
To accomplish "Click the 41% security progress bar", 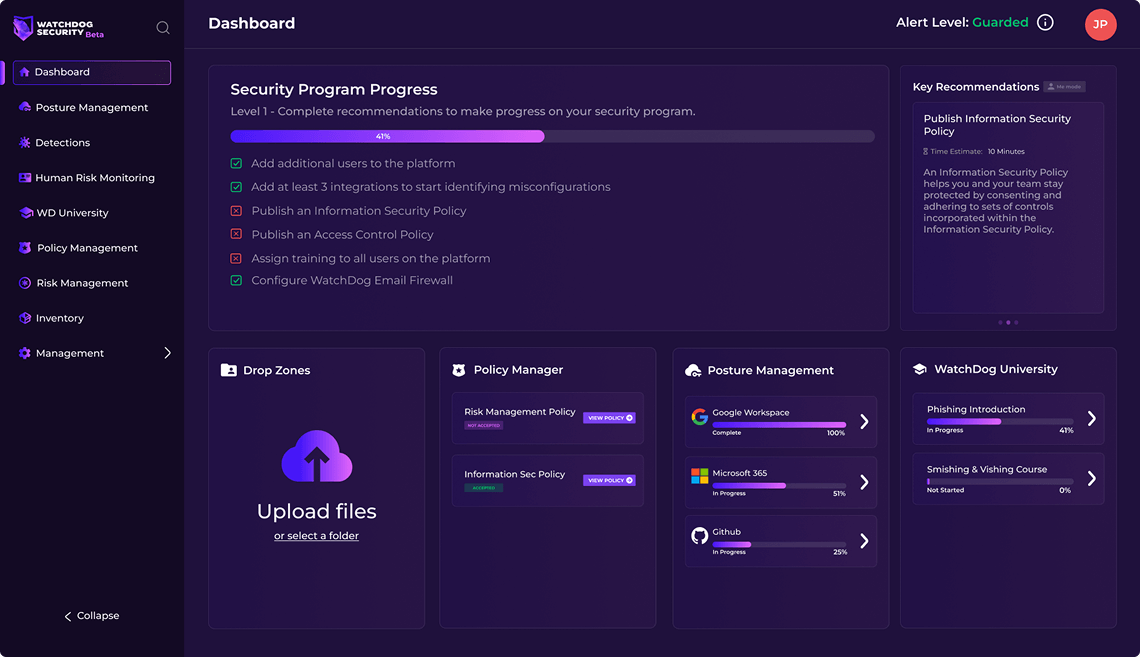I will coord(388,135).
